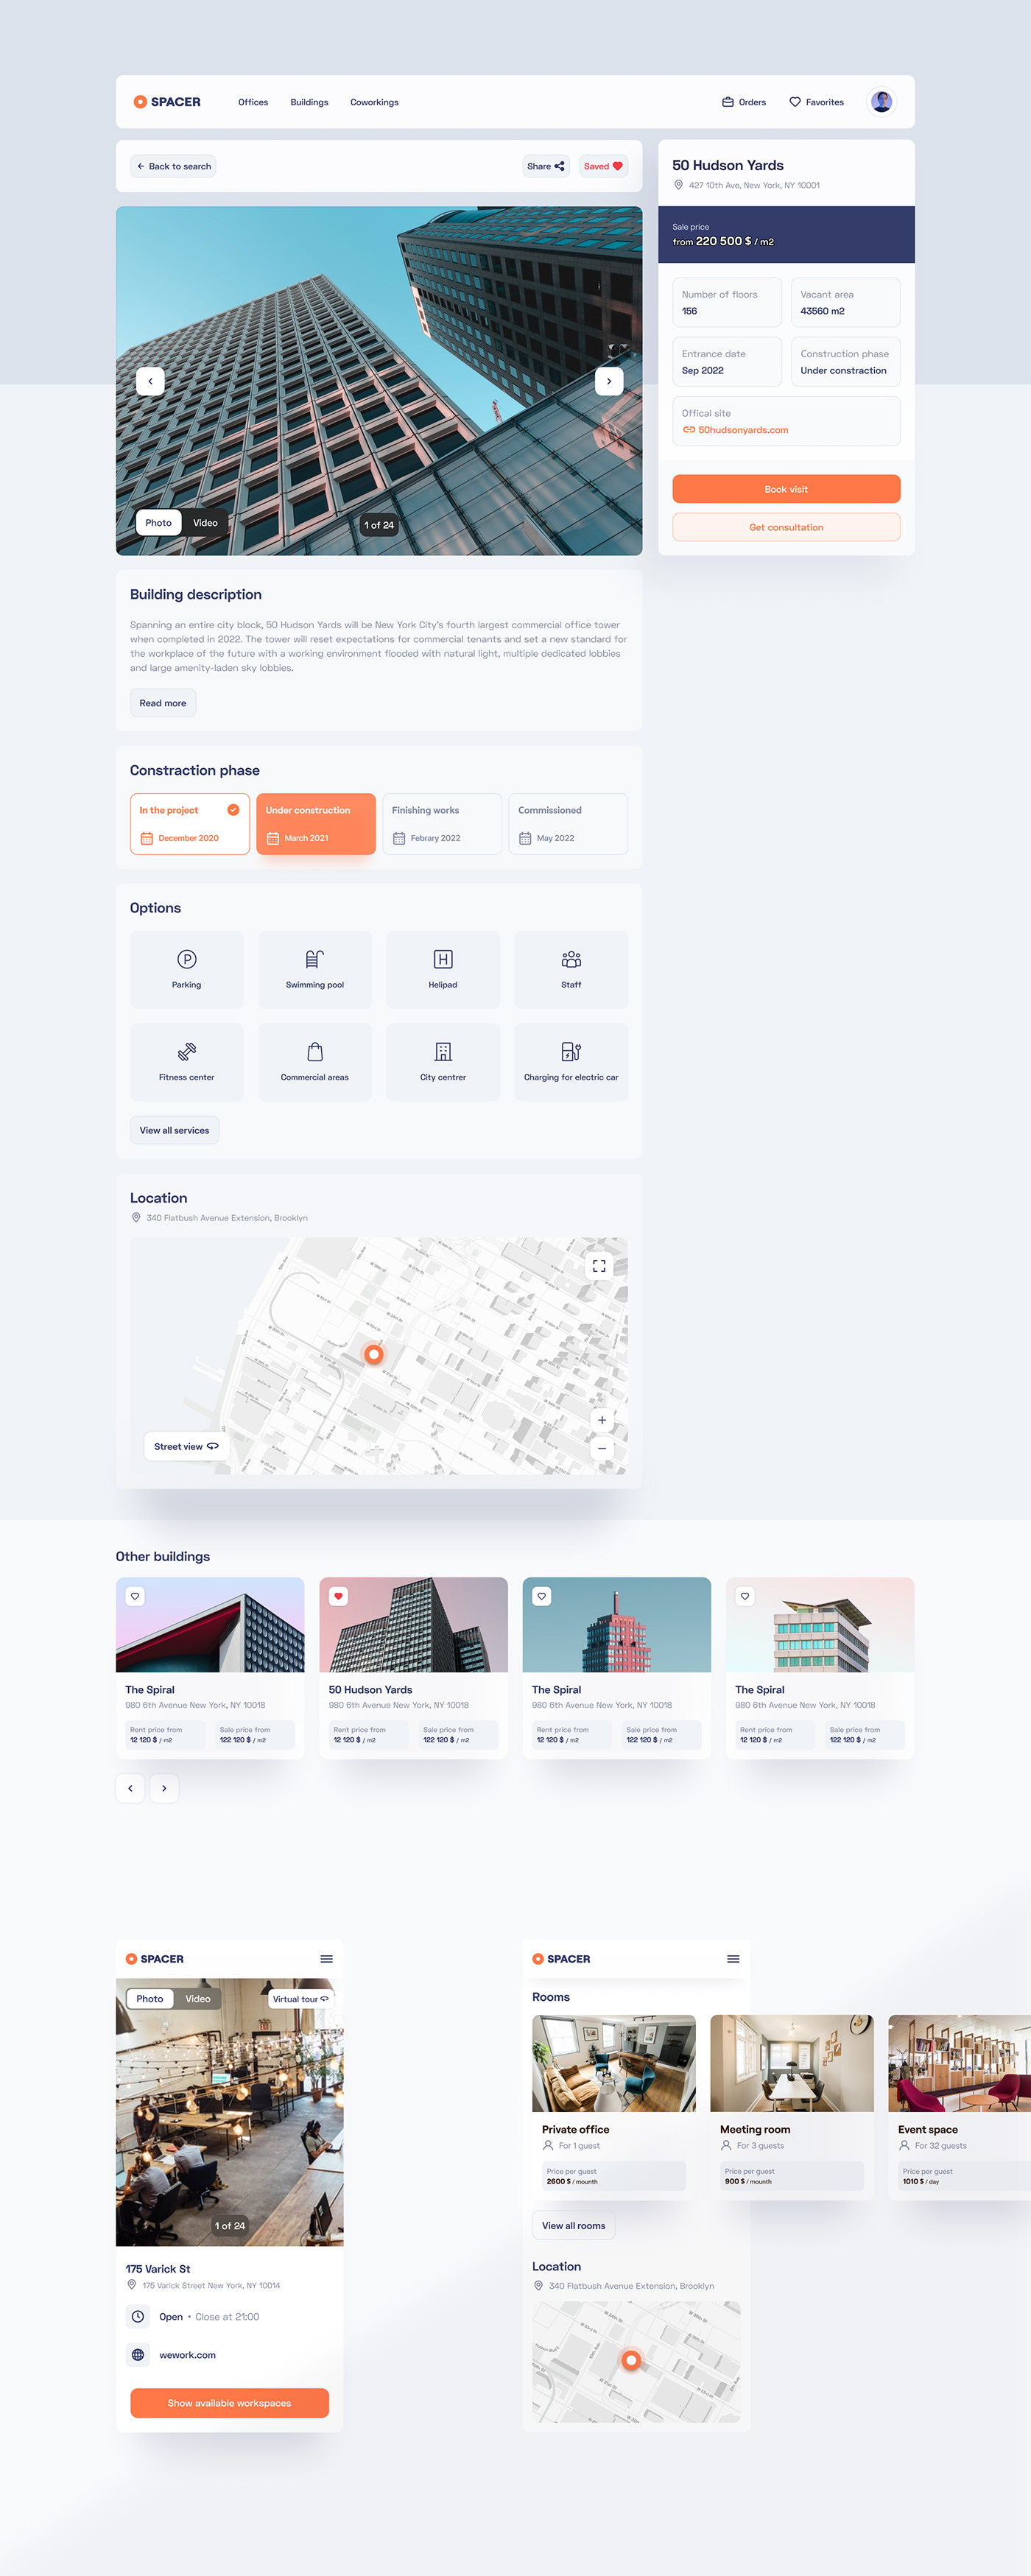Click the Swimming pool option icon
The image size is (1031, 2576).
315,959
